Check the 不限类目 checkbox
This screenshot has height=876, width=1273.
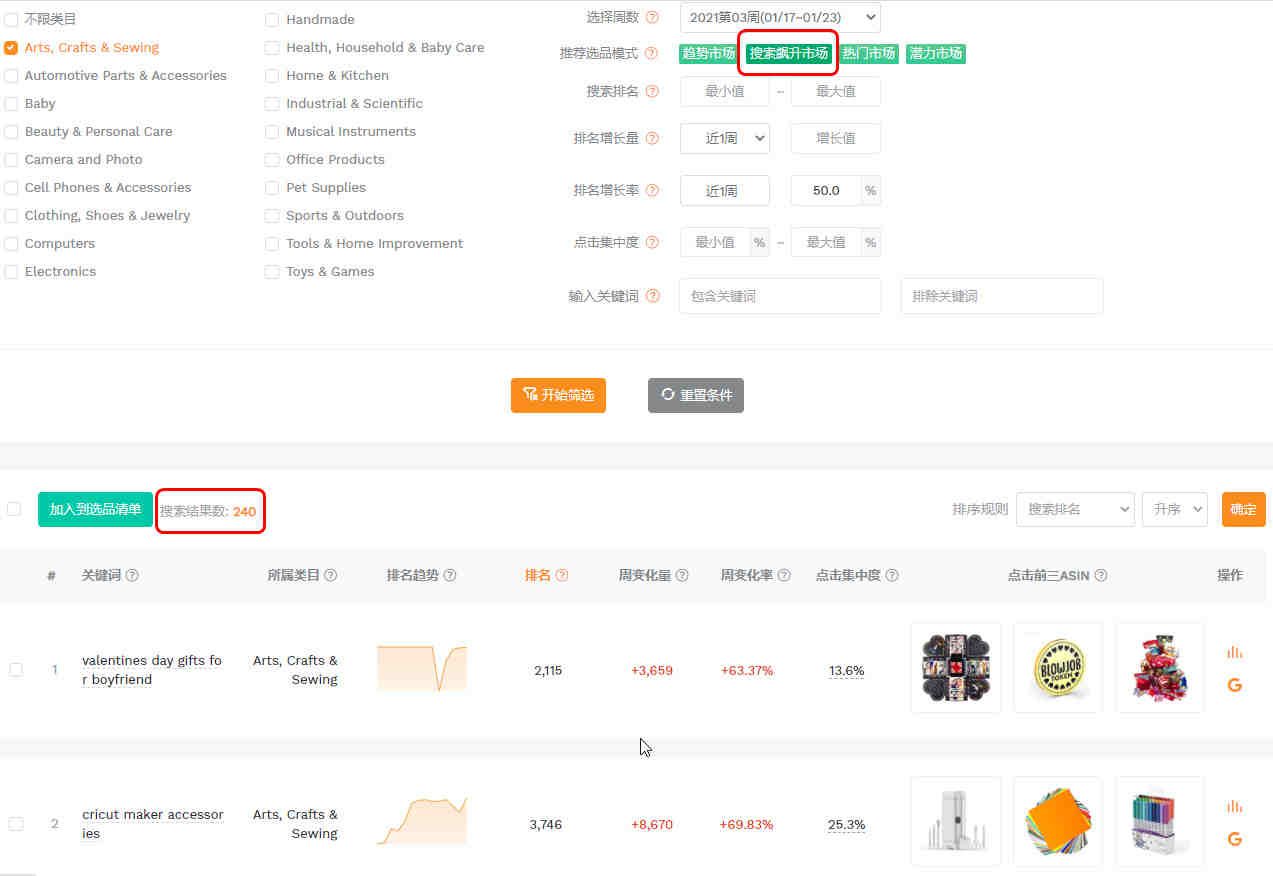[x=11, y=19]
